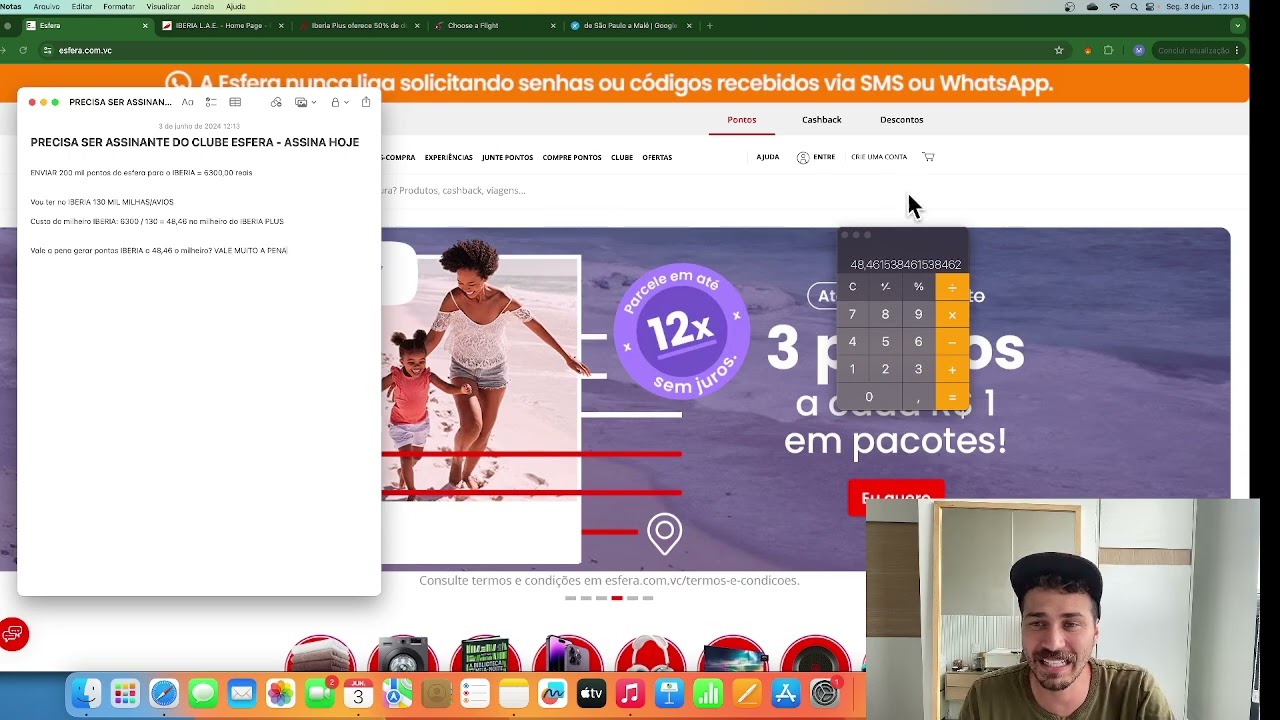Click the calculator result 48,46153846153846
Viewport: 1280px width, 720px height.
click(x=905, y=265)
